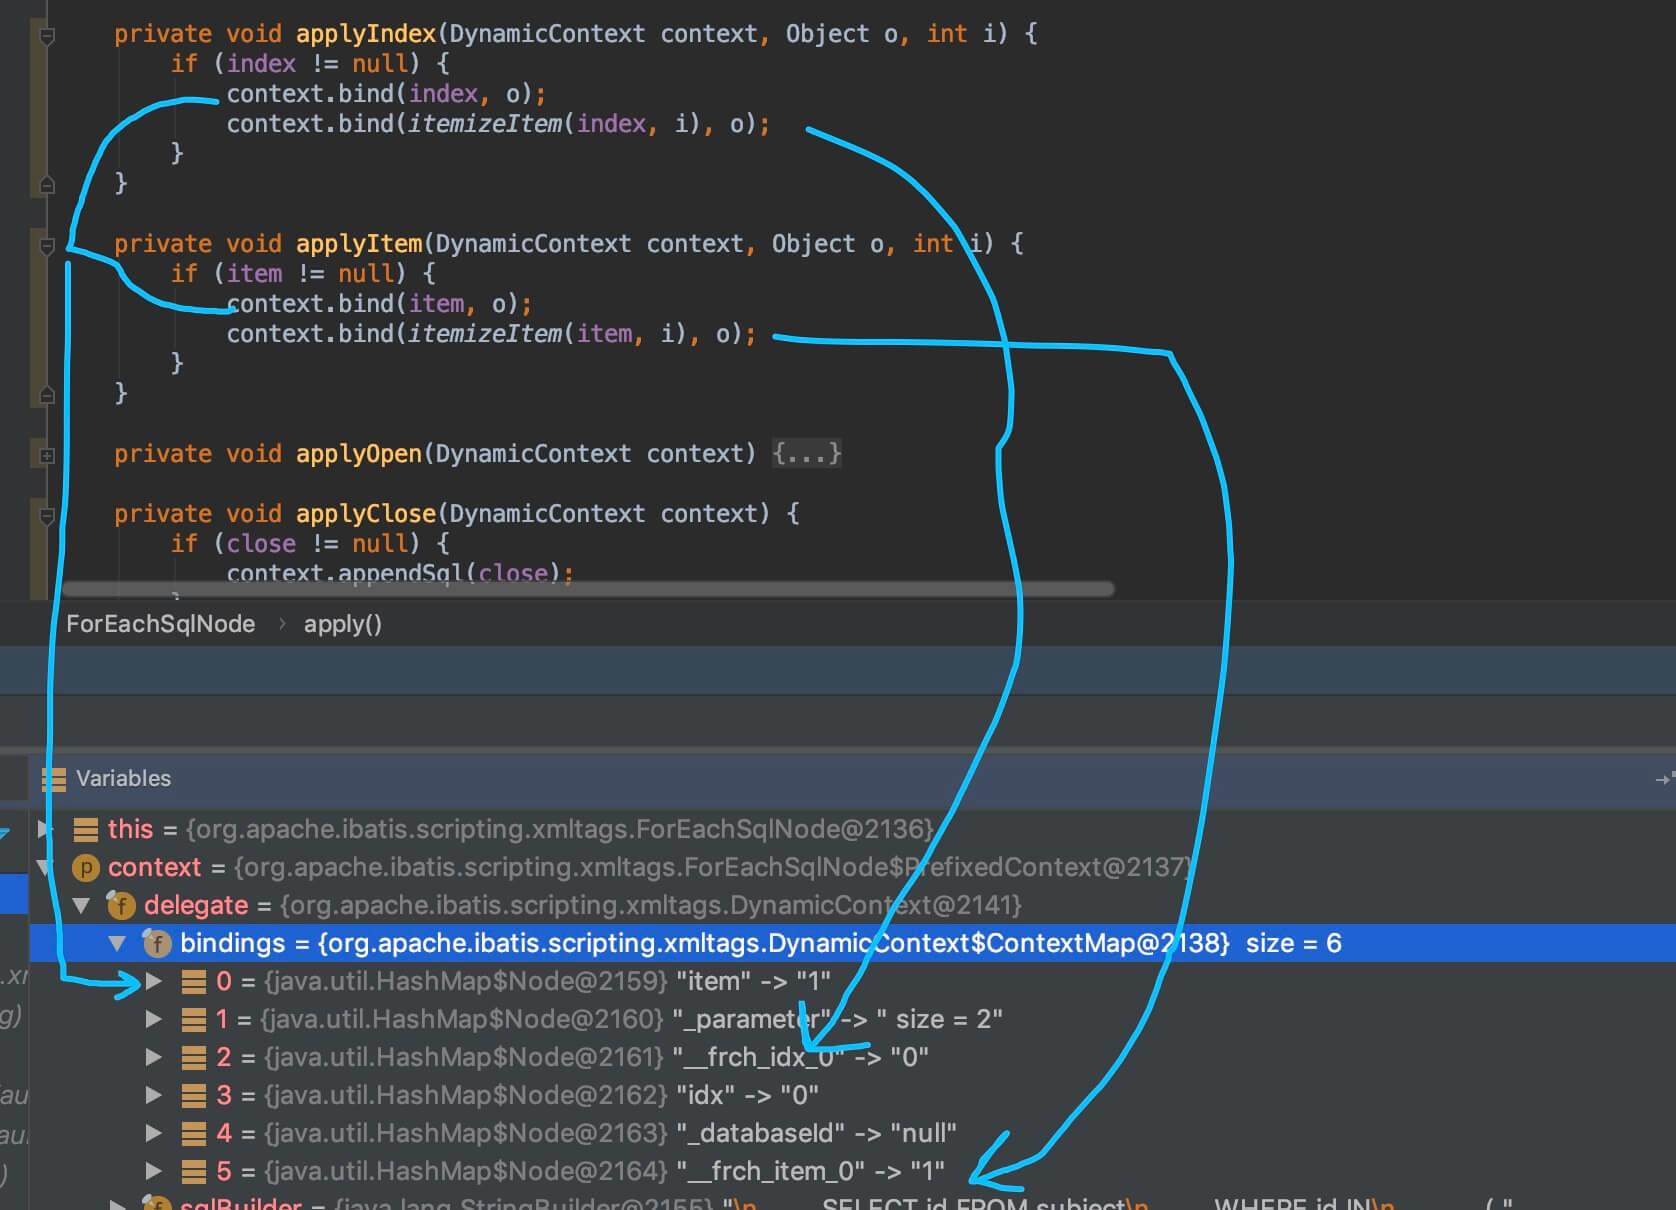This screenshot has width=1676, height=1210.
Task: Collapse the applyClose method fold marker
Action: [x=46, y=516]
